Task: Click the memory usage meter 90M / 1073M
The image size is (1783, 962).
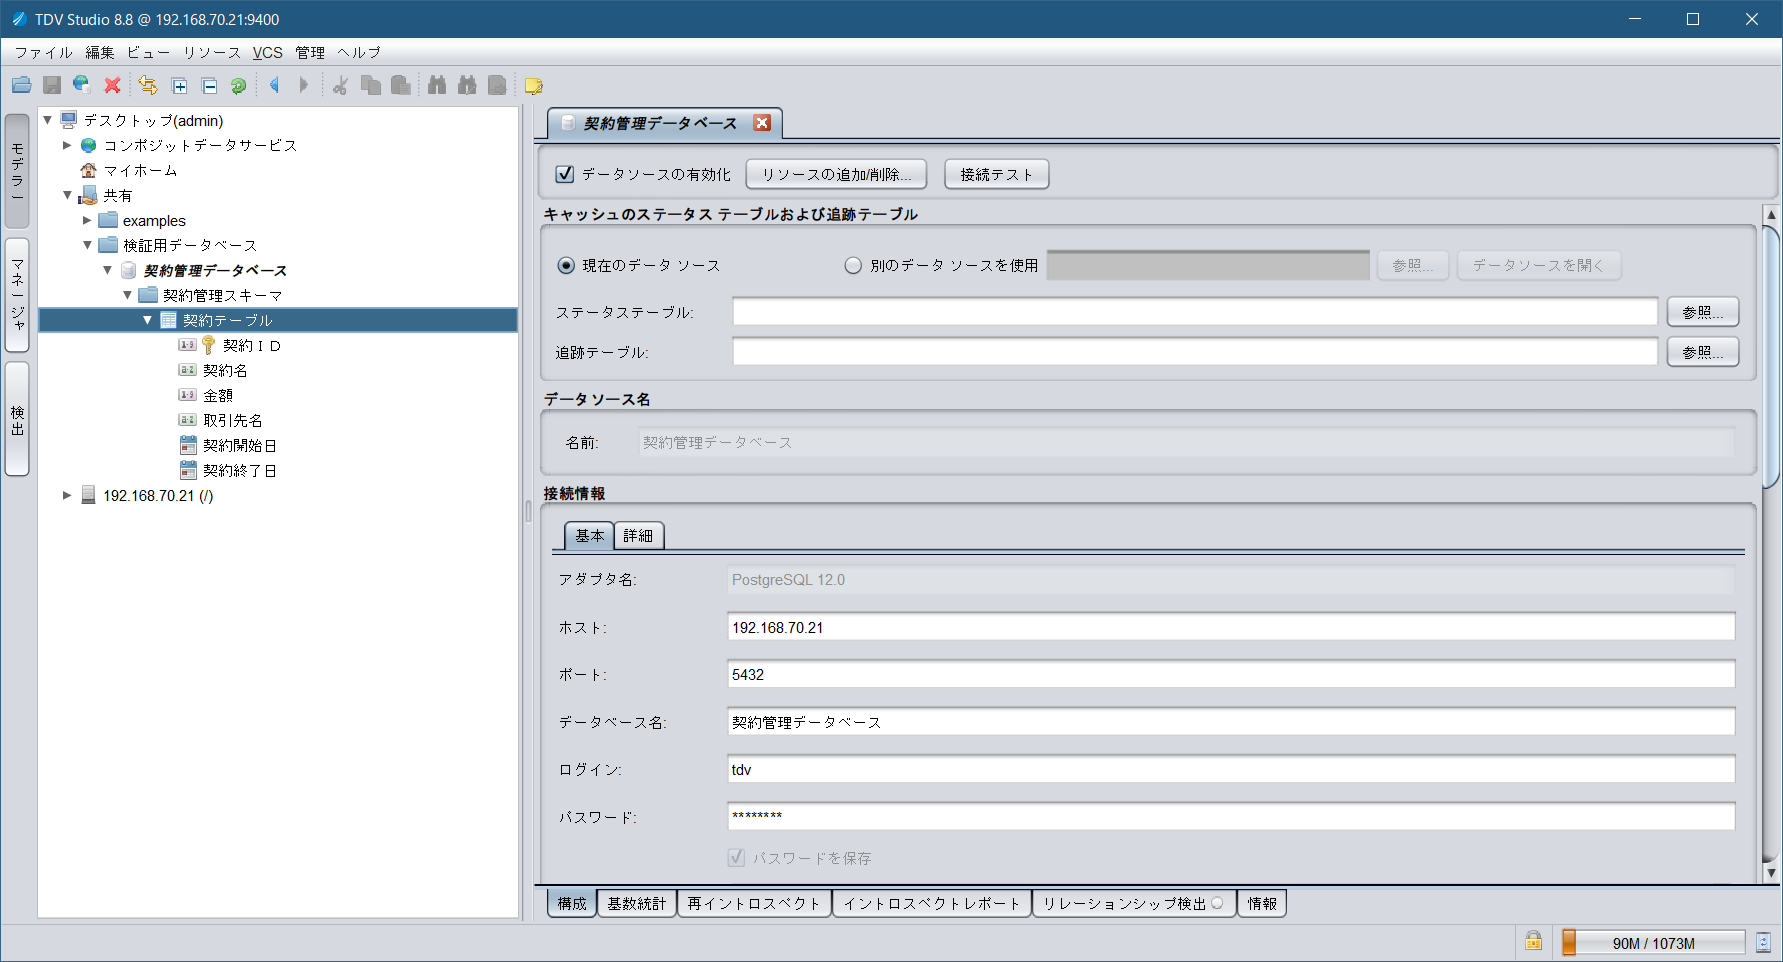Action: click(x=1653, y=942)
